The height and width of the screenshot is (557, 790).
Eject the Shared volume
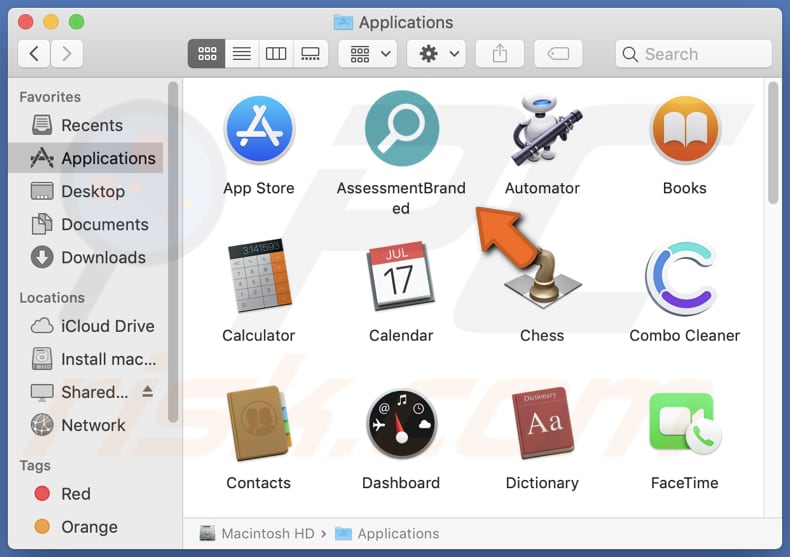click(x=148, y=391)
